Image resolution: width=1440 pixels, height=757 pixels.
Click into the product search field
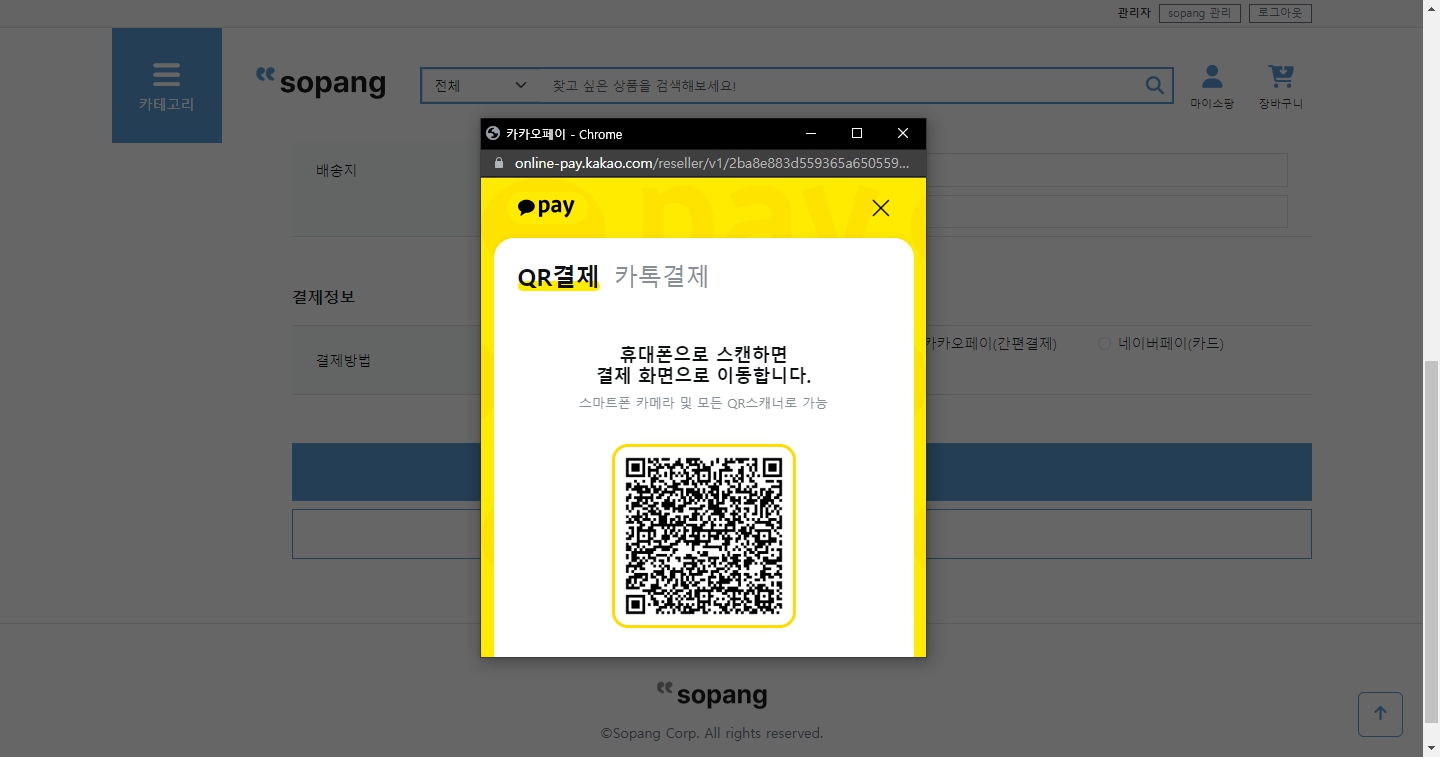click(840, 86)
